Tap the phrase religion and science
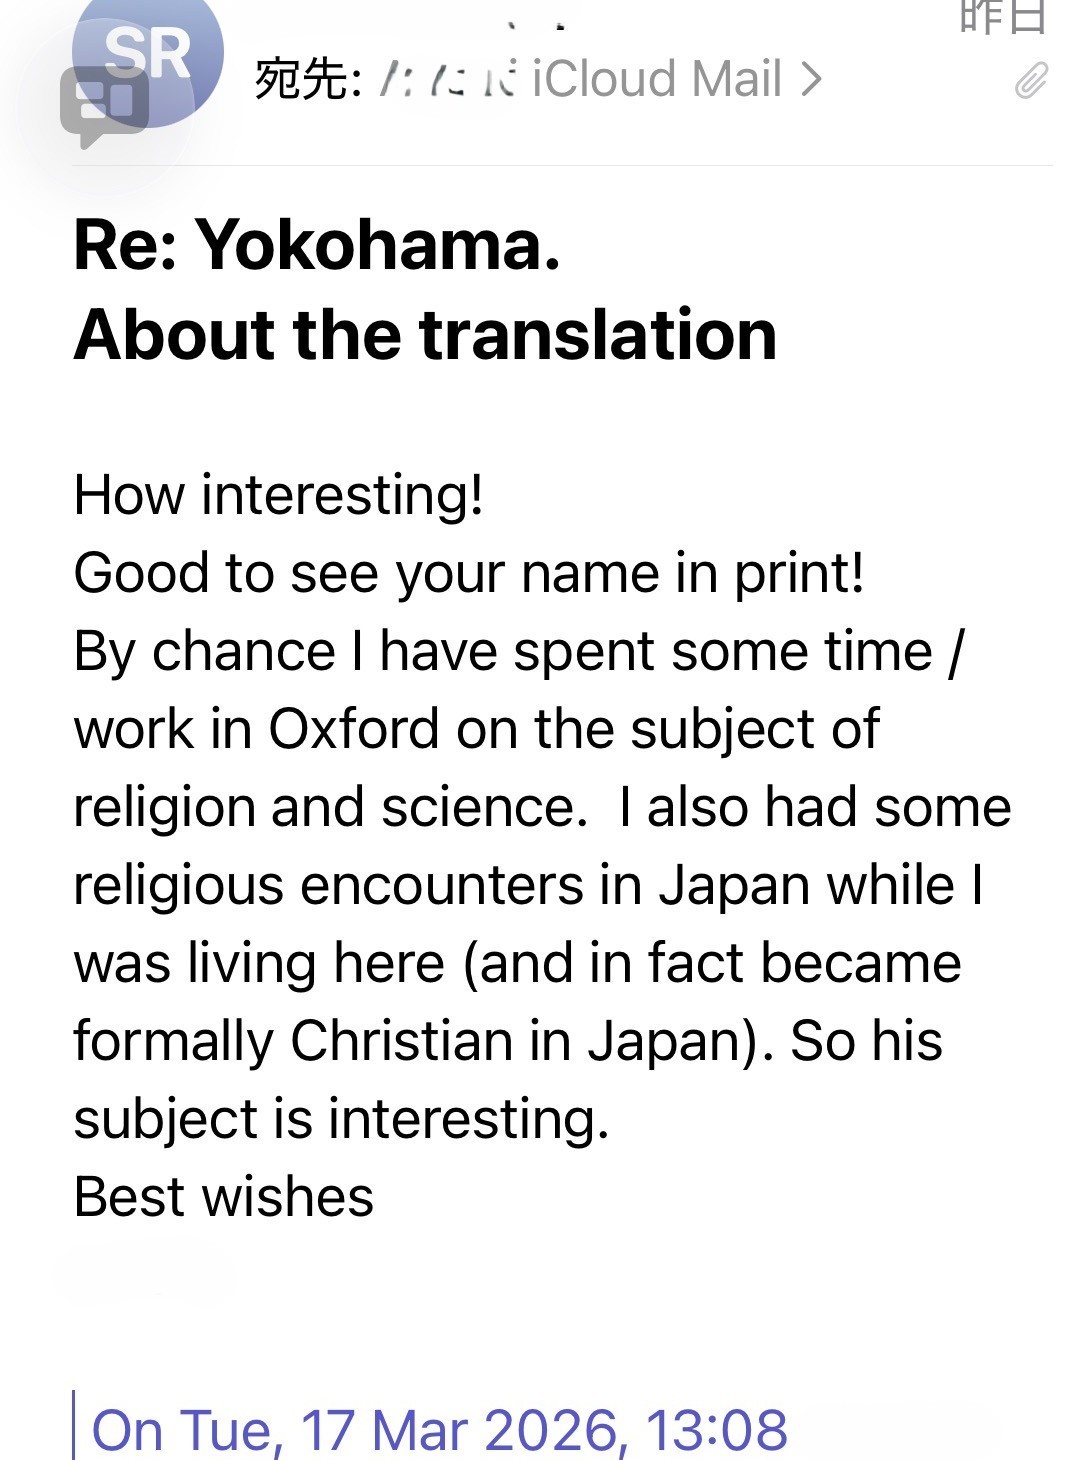The image size is (1067, 1460). tap(330, 807)
